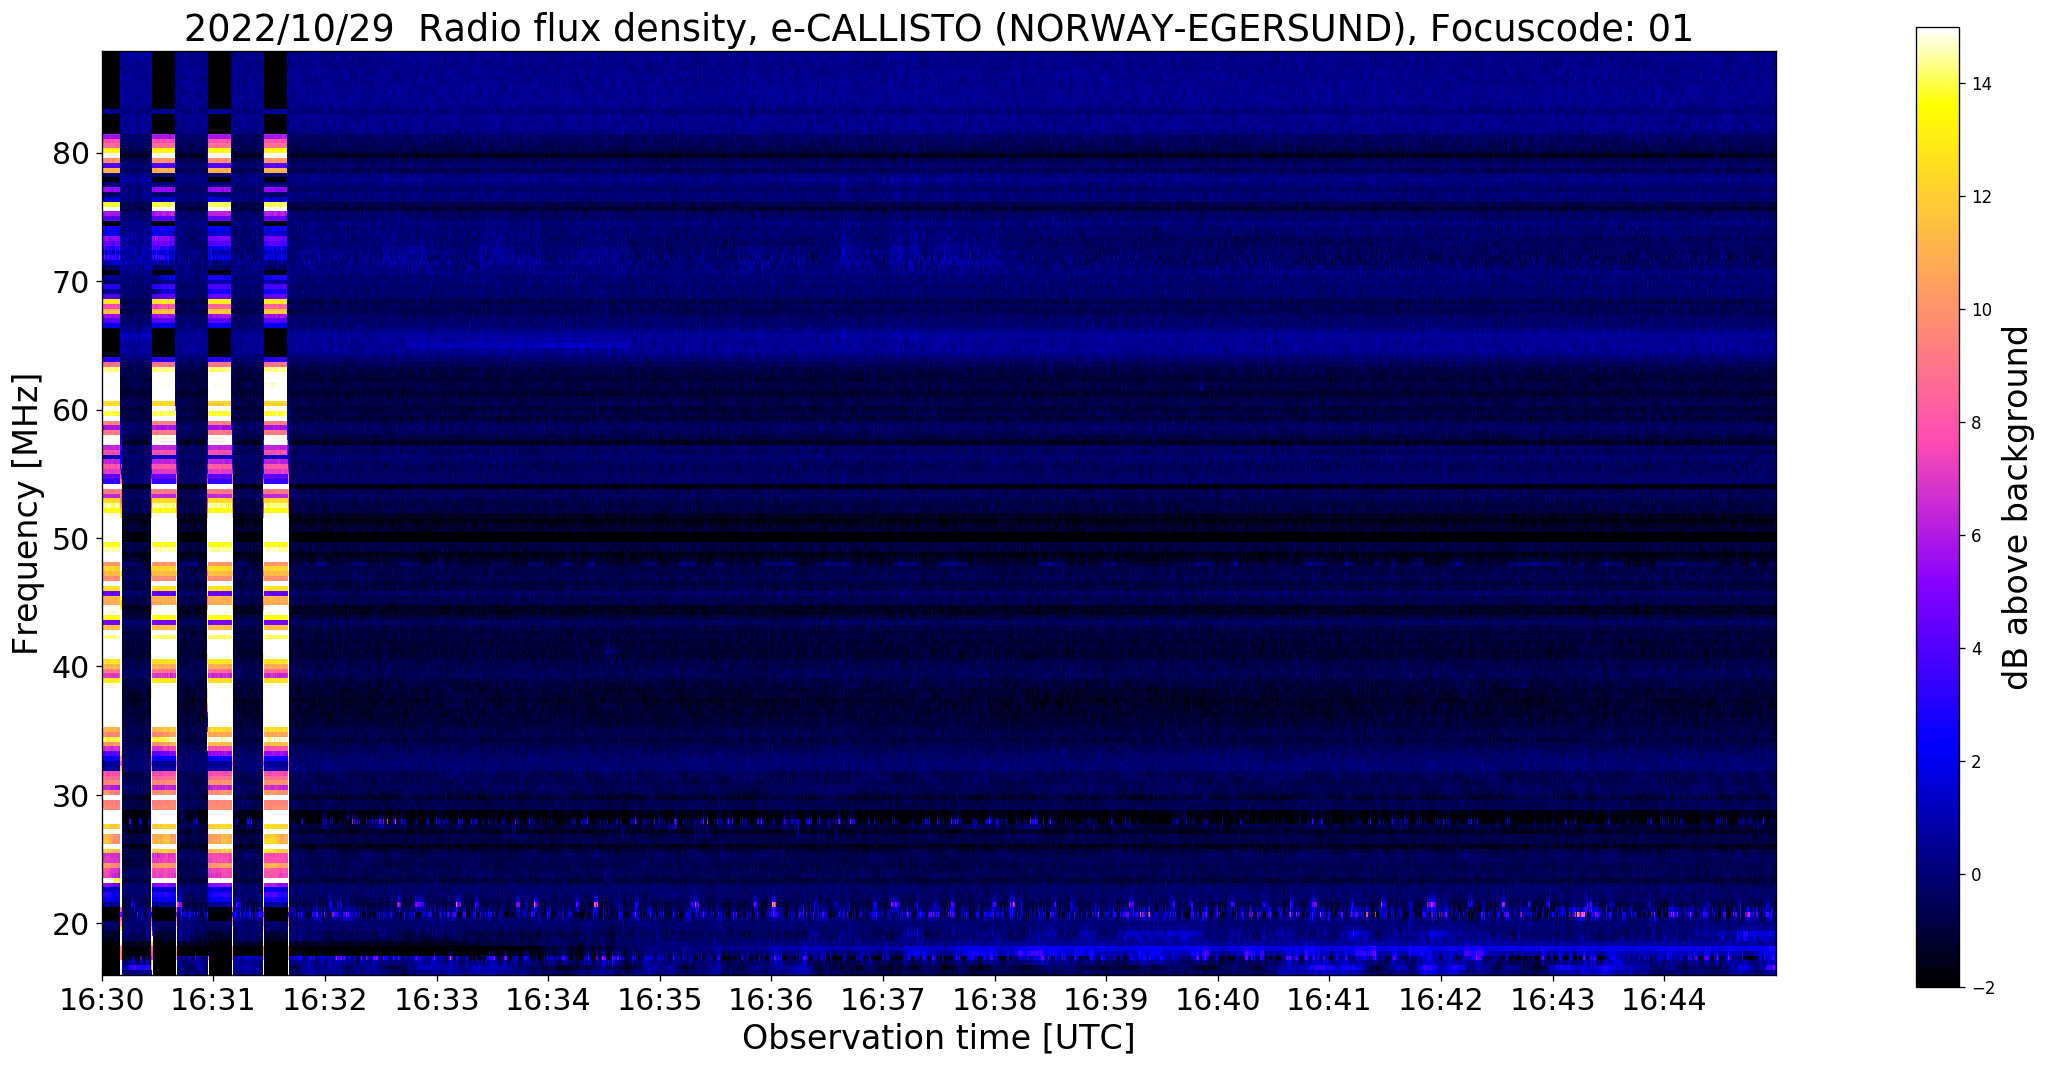Click the "dB above background" colorbar label

pyautogui.click(x=2018, y=507)
